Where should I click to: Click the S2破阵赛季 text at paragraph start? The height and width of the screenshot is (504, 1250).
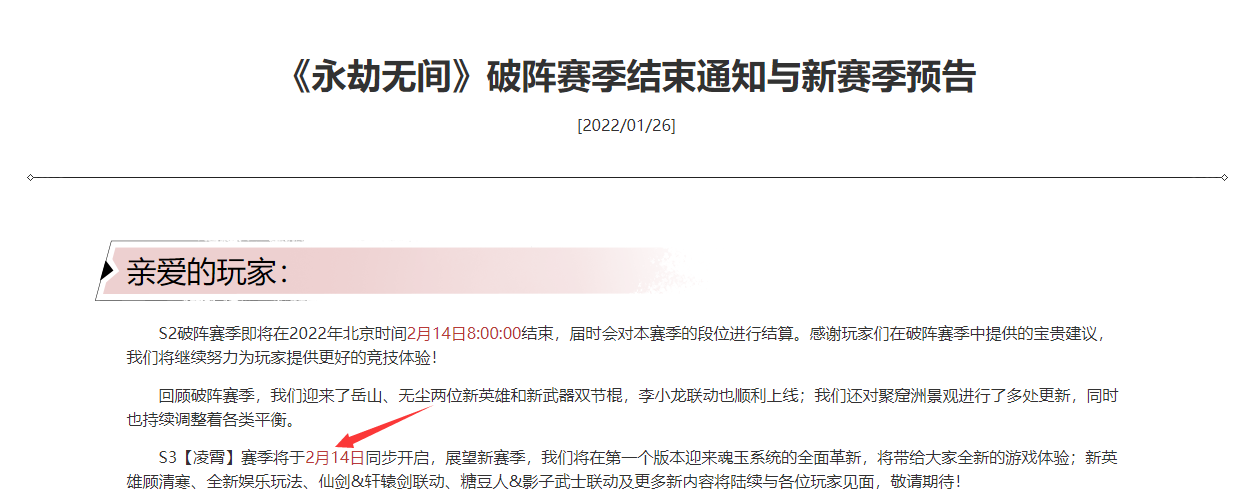tap(199, 334)
